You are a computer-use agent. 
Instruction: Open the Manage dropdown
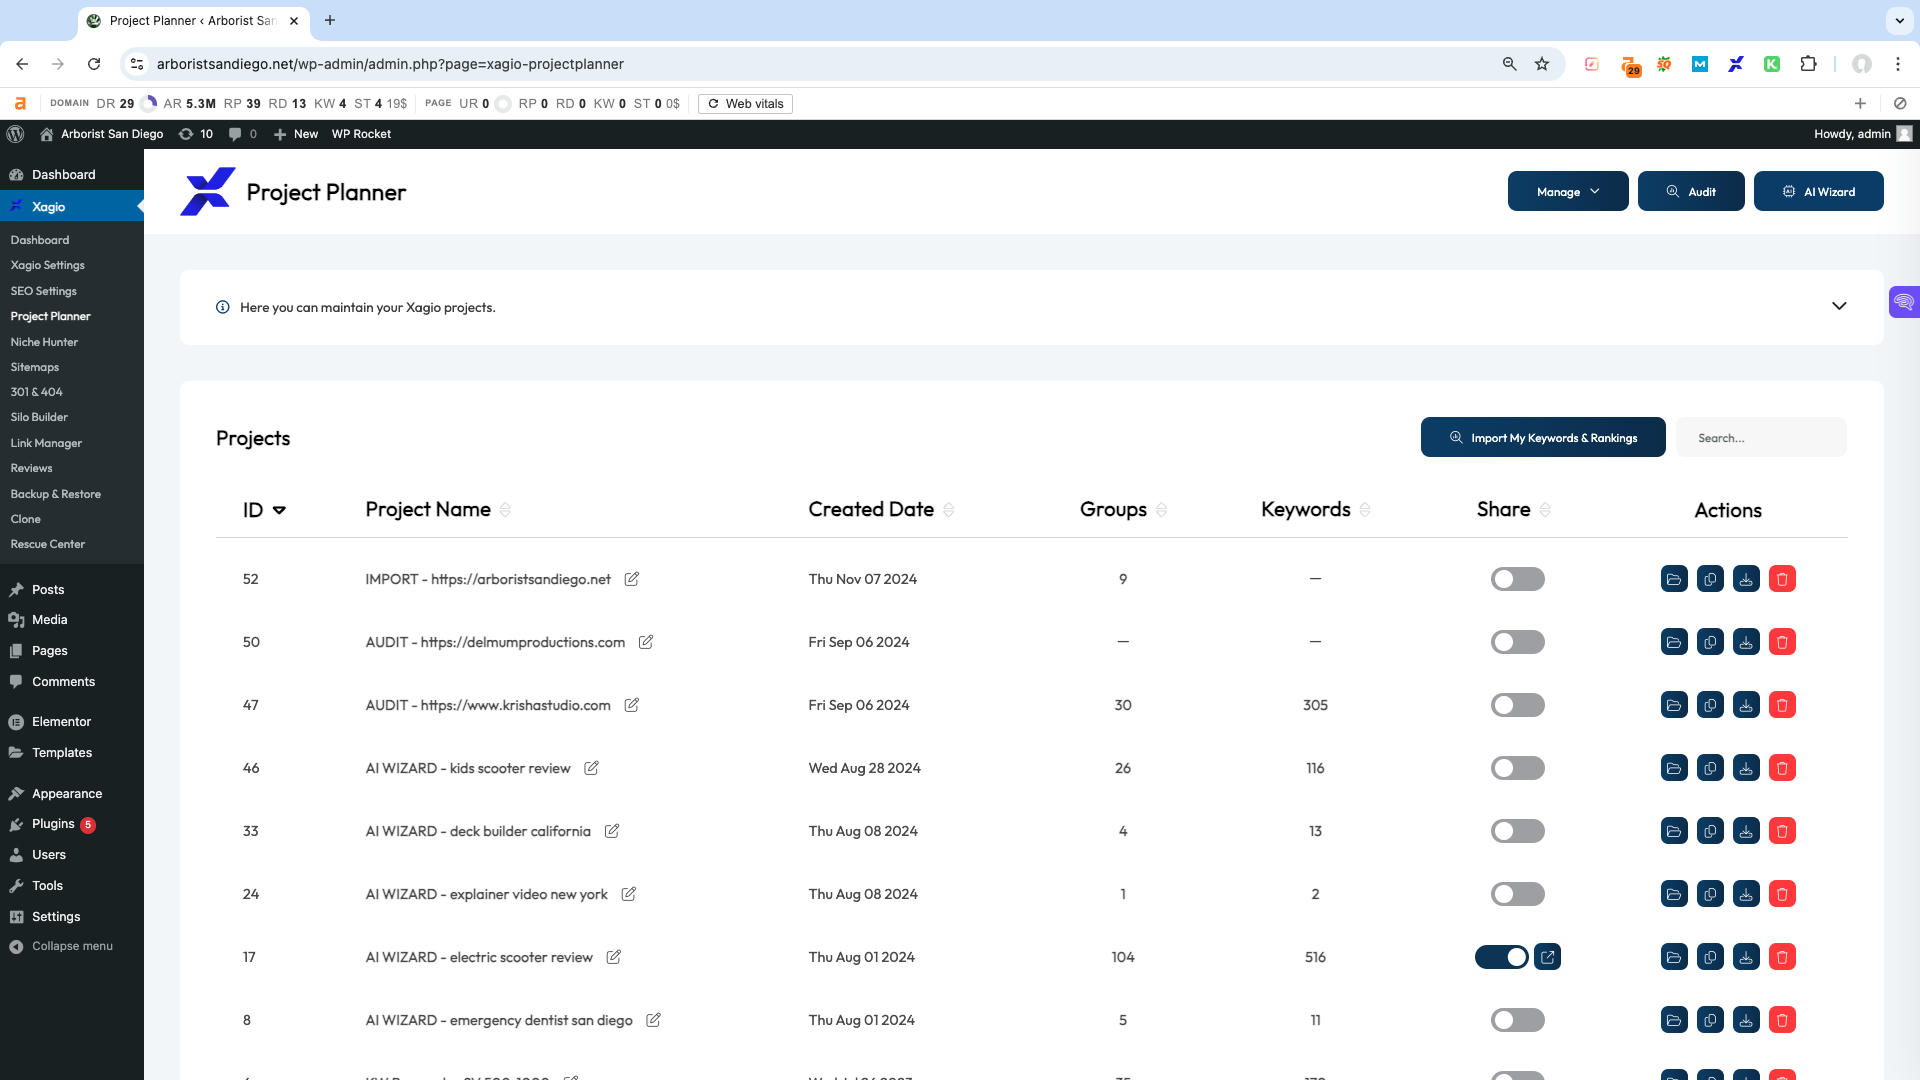coord(1568,191)
